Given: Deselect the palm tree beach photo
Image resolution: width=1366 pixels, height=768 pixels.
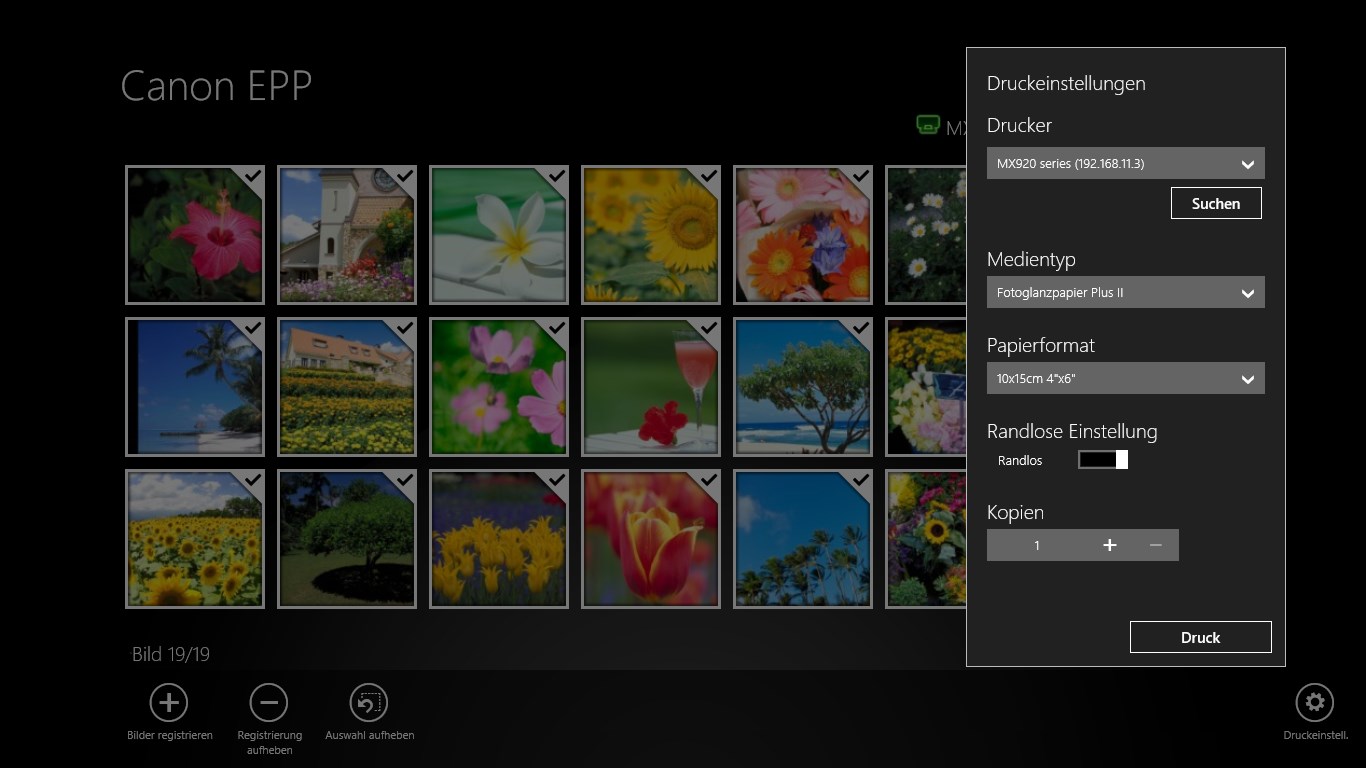Looking at the screenshot, I should coord(195,387).
